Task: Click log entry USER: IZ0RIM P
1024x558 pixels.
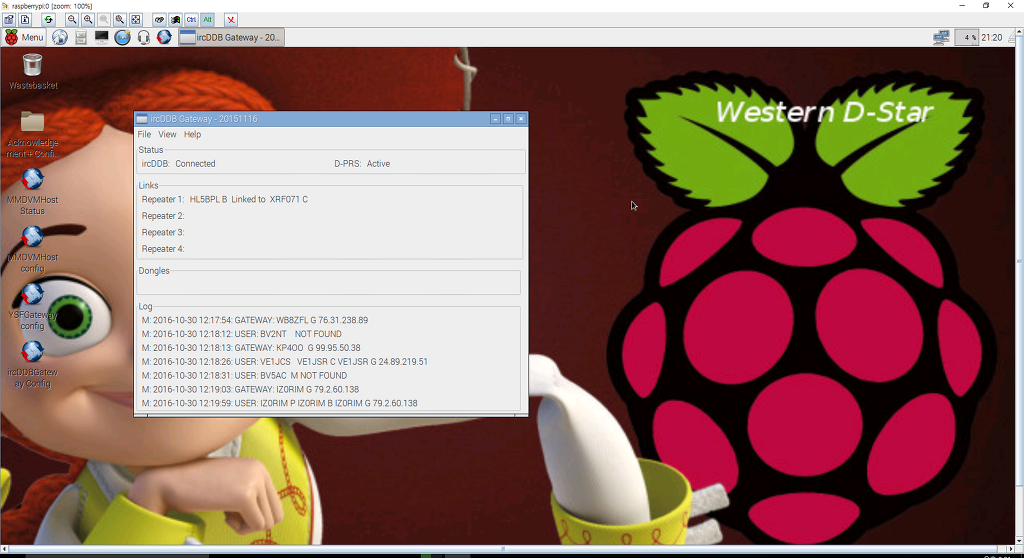Action: point(280,403)
